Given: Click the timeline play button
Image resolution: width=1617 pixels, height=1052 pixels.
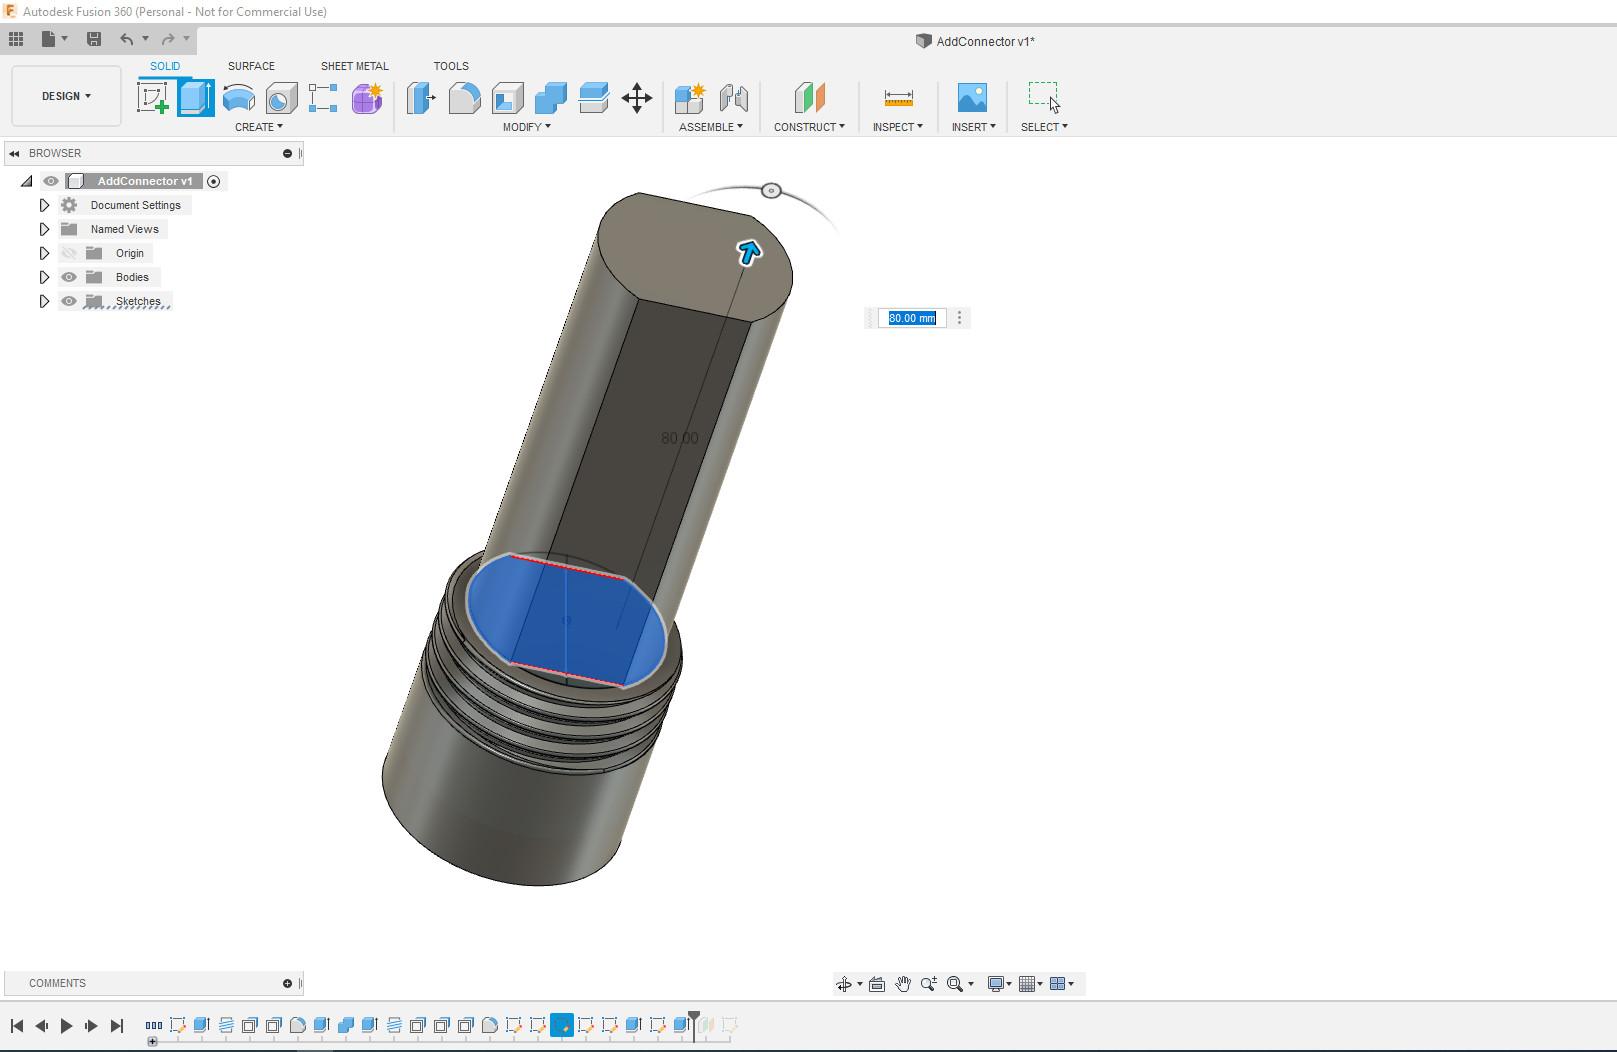Looking at the screenshot, I should click(x=66, y=1025).
